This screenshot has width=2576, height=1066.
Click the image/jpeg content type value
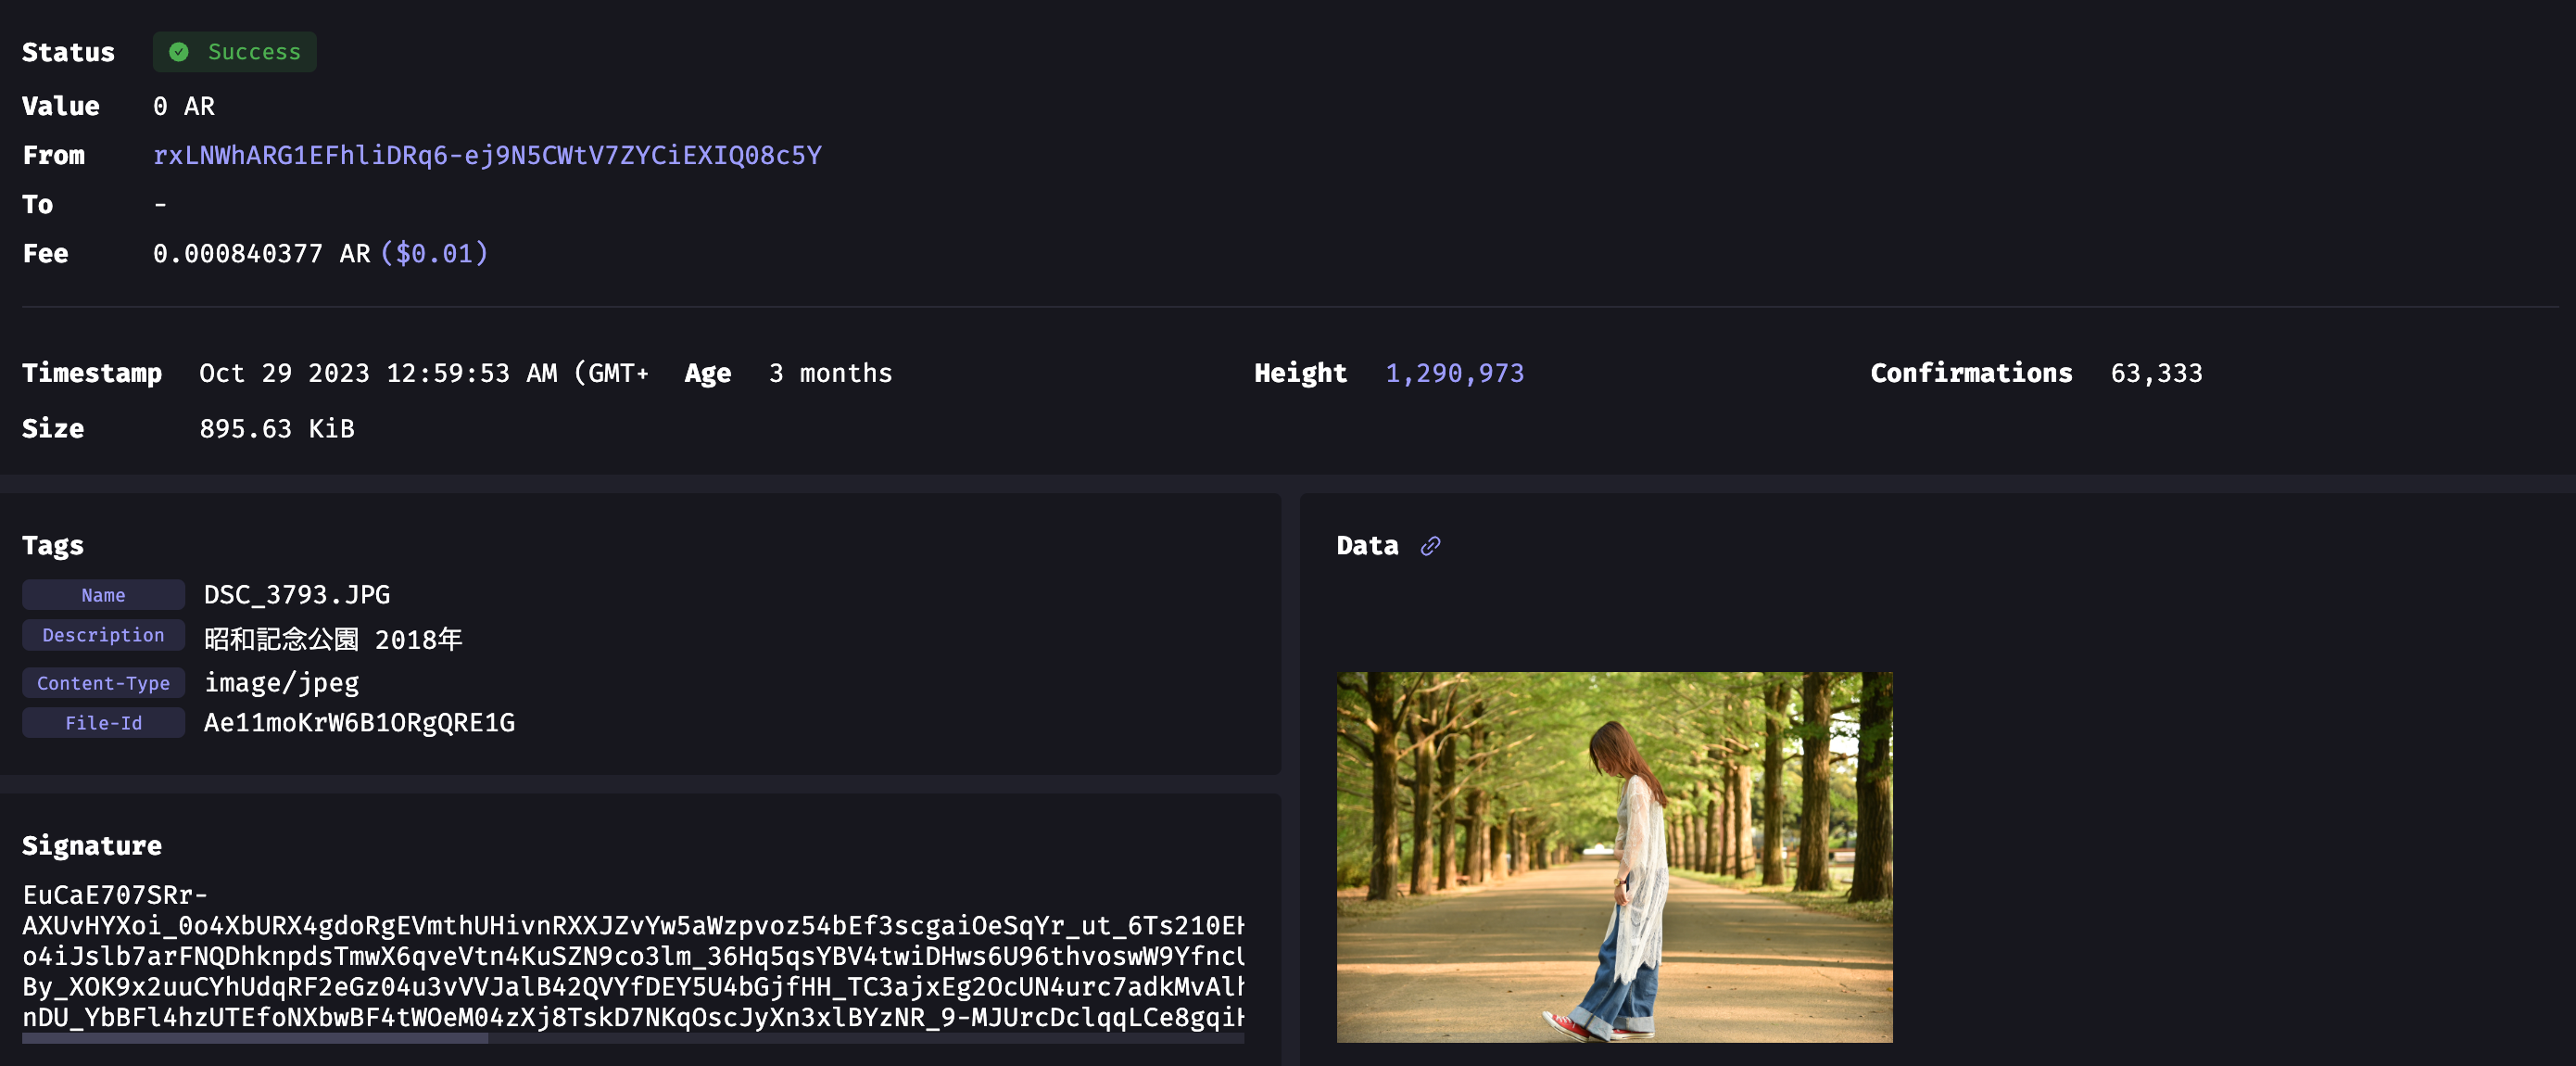click(281, 683)
